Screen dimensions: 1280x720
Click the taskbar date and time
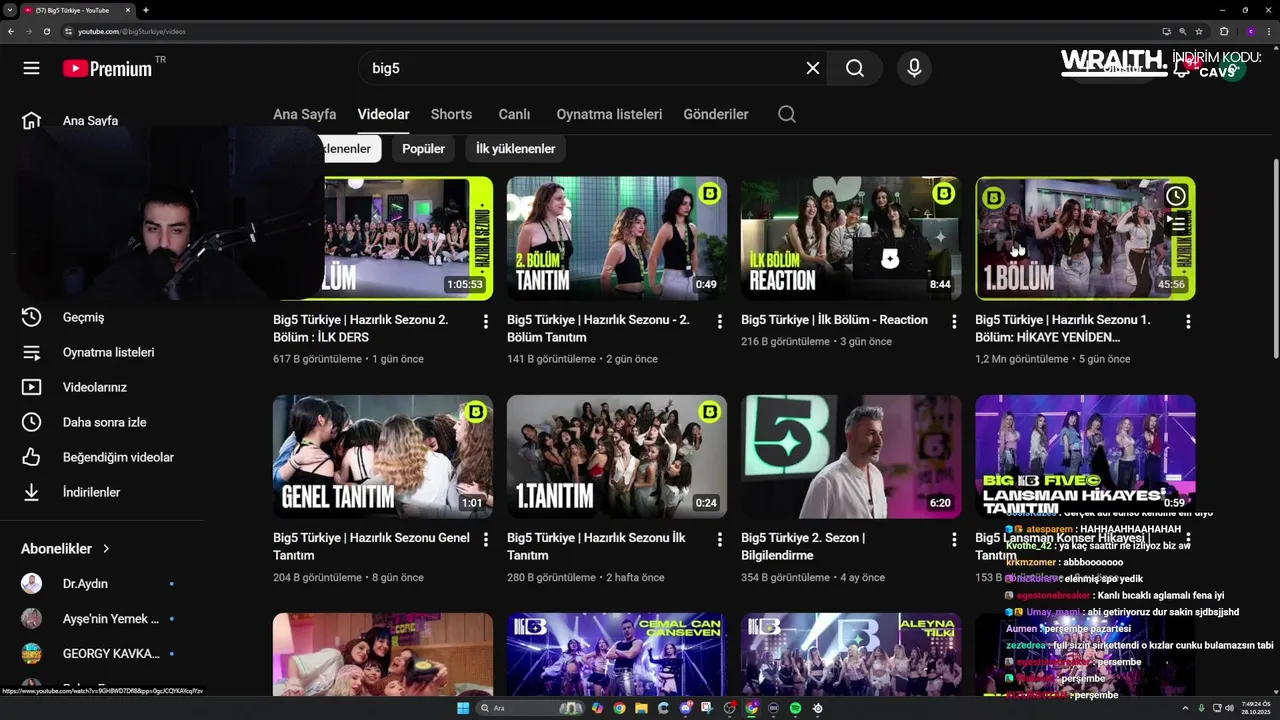[x=1254, y=708]
